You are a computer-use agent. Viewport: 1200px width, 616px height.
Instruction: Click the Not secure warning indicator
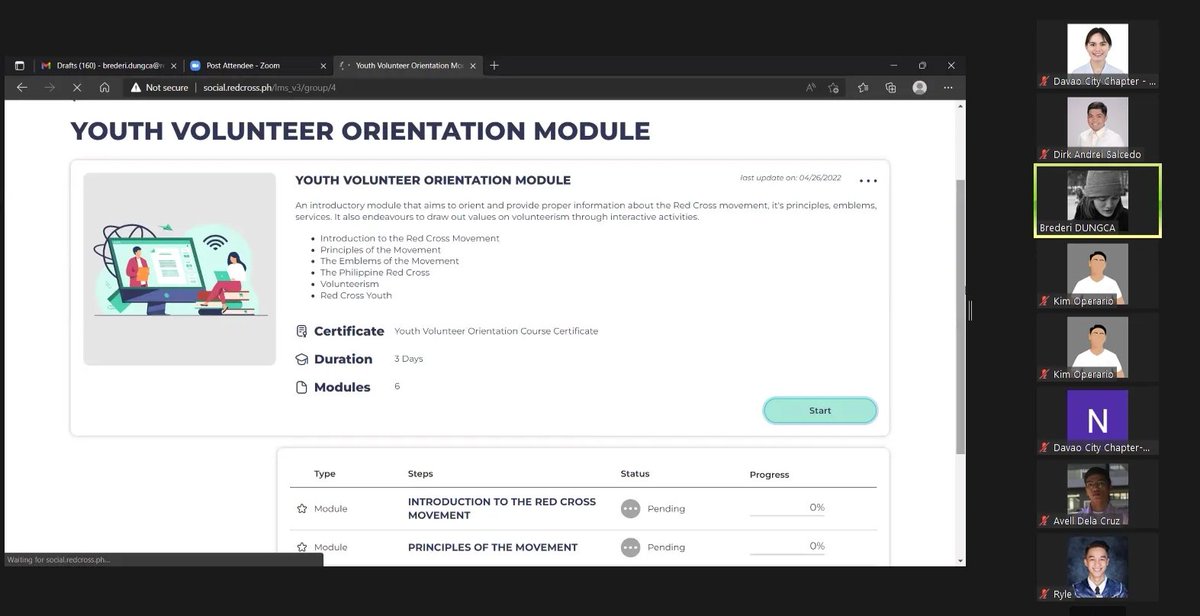(159, 88)
